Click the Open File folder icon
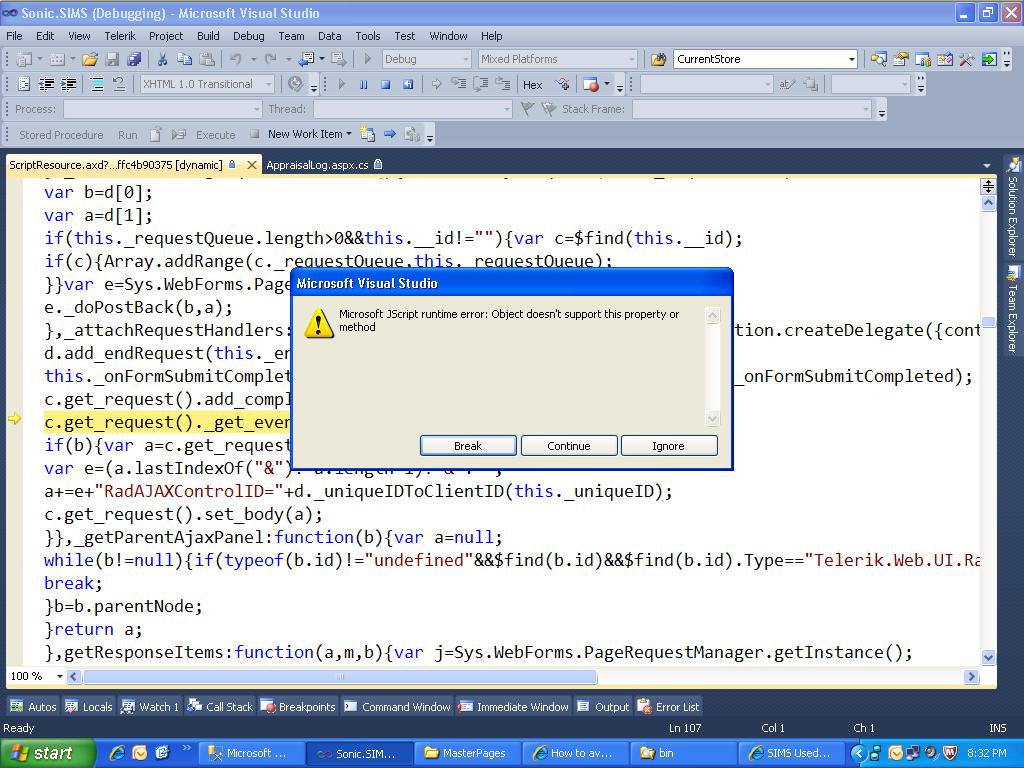This screenshot has width=1024, height=768. pos(90,59)
